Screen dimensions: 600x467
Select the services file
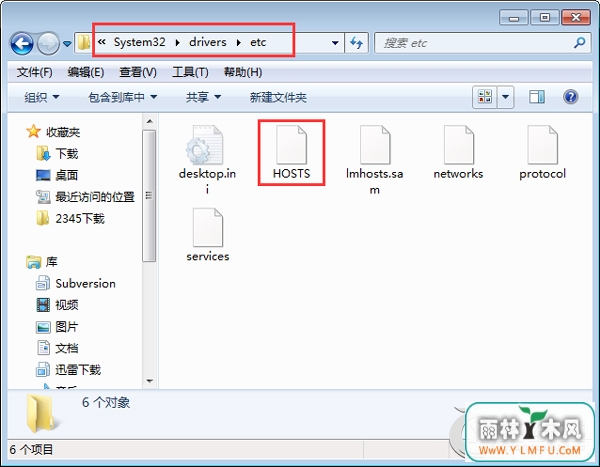[x=208, y=235]
